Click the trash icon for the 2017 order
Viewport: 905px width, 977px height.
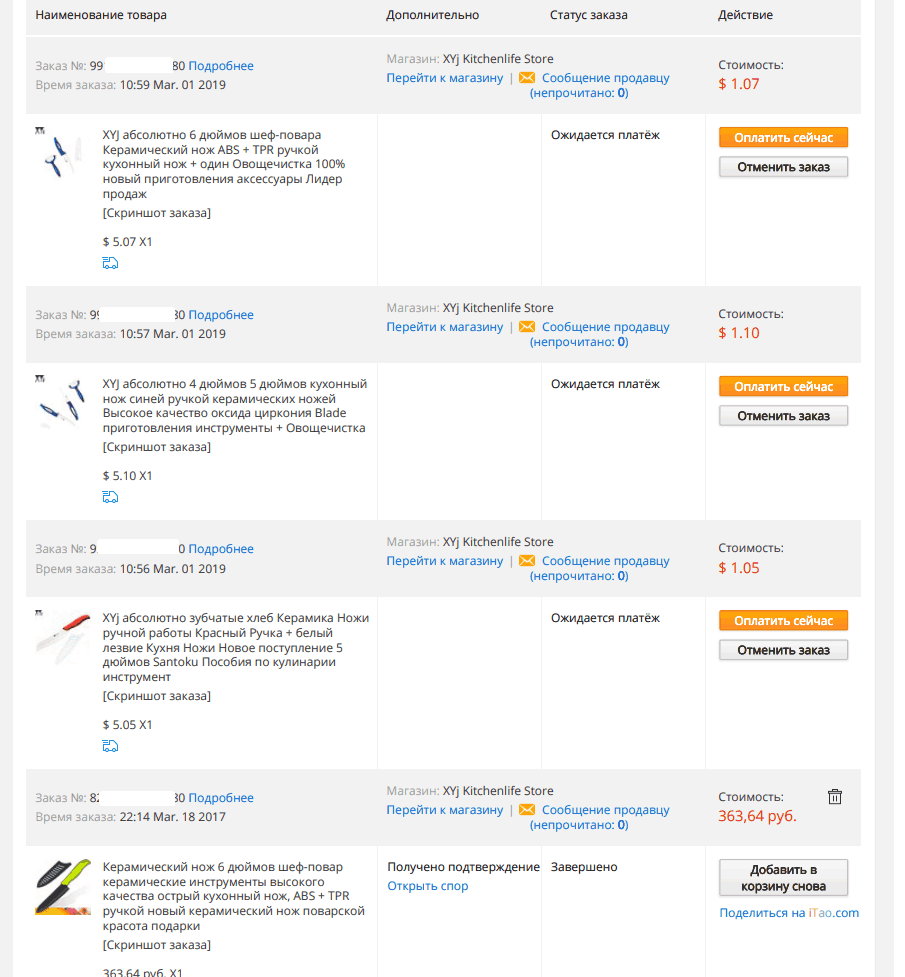835,797
